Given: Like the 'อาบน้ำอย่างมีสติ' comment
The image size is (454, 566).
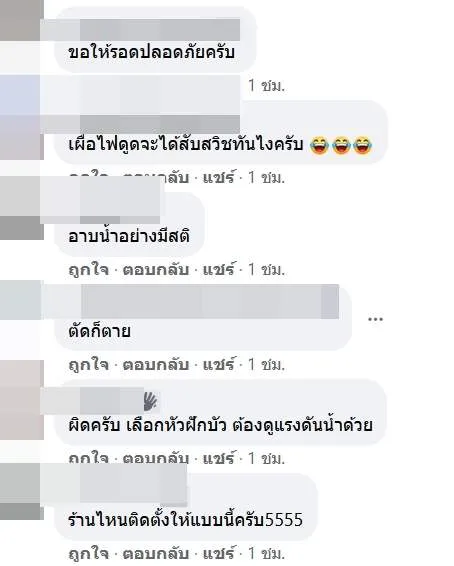Looking at the screenshot, I should pyautogui.click(x=89, y=269).
